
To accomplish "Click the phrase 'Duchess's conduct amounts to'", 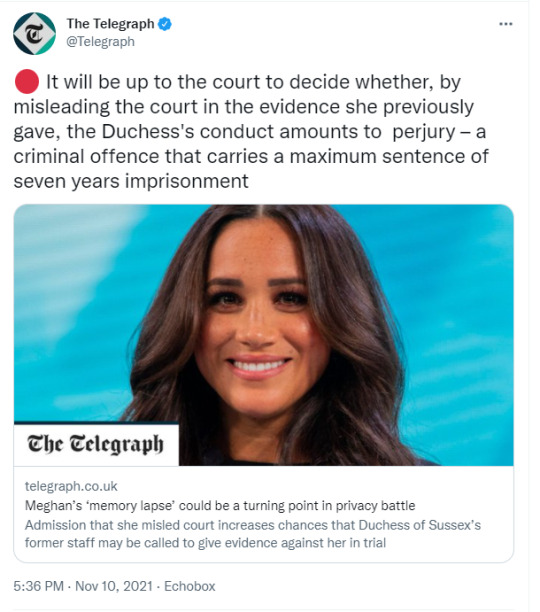I will 242,132.
